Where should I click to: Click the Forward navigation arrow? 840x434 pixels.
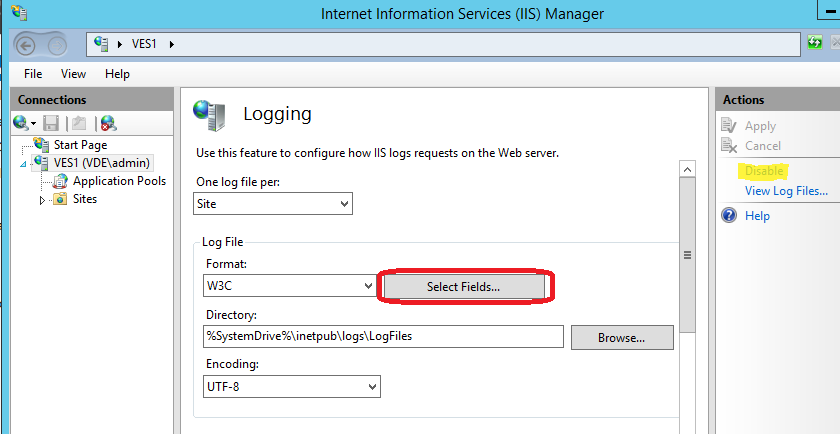coord(57,46)
